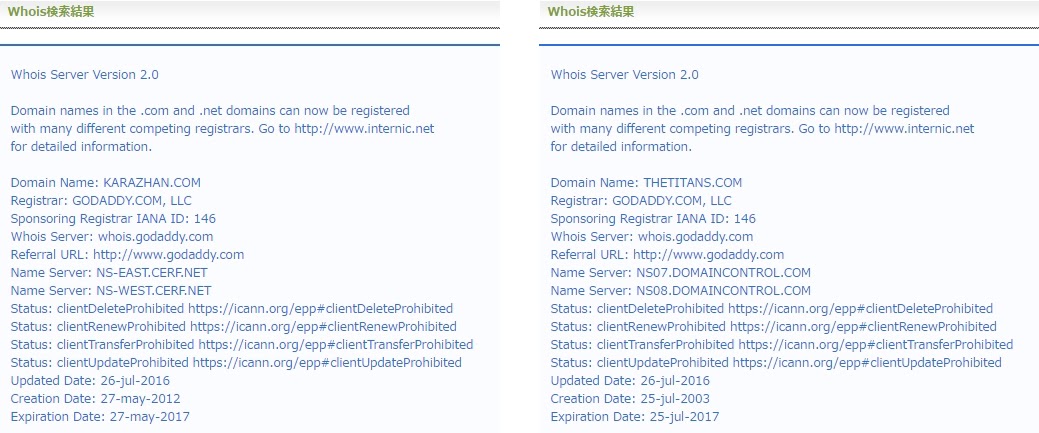Click Name Server NS-EAST.CERF.NET line
The height and width of the screenshot is (433, 1039).
(x=110, y=273)
